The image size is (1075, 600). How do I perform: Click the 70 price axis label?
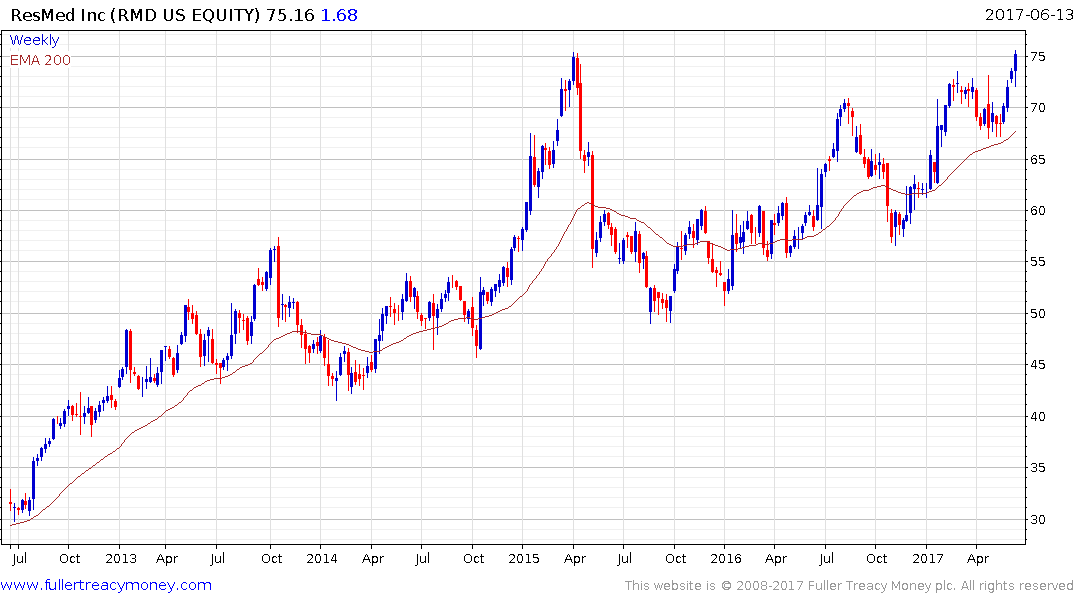[1038, 108]
